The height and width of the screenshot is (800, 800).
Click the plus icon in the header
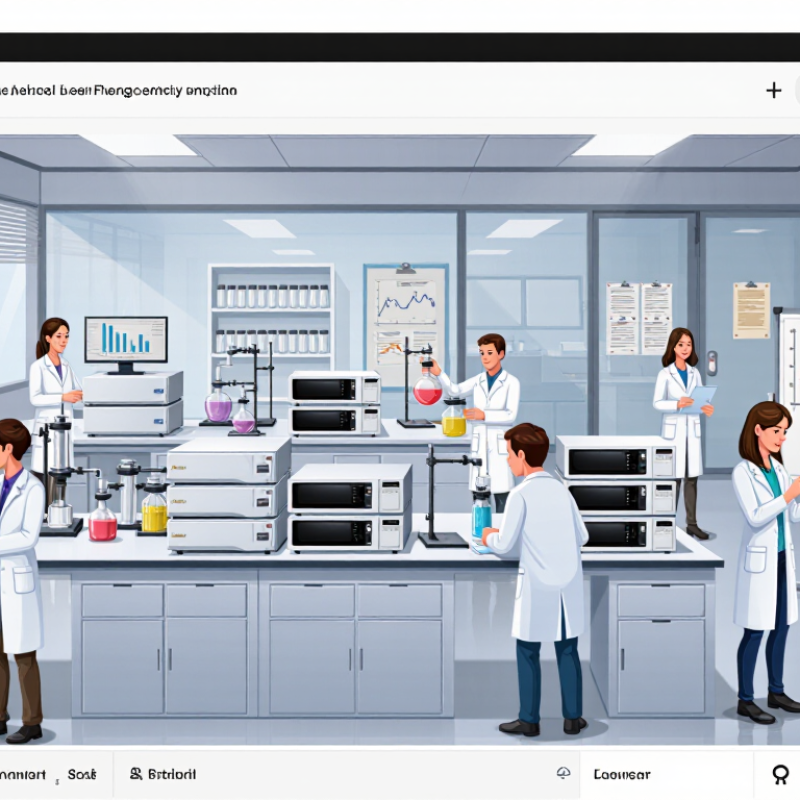point(773,90)
